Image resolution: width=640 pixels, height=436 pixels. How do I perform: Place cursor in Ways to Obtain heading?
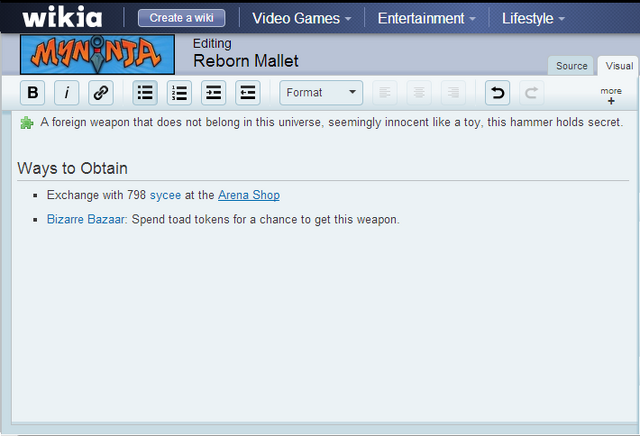click(x=72, y=168)
